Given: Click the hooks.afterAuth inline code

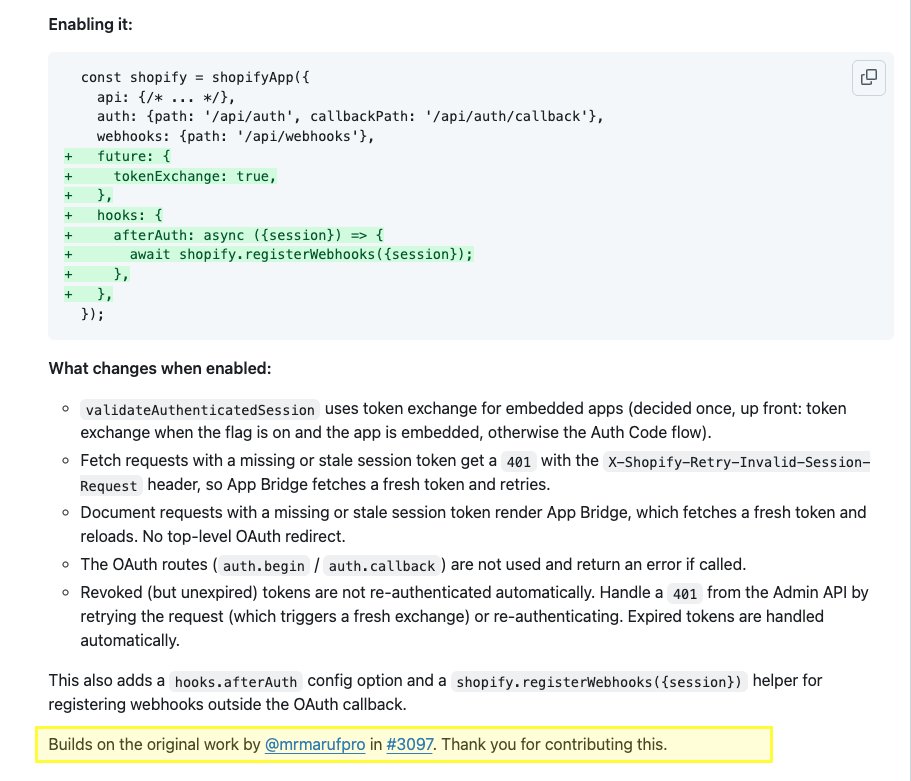Looking at the screenshot, I should tap(236, 682).
